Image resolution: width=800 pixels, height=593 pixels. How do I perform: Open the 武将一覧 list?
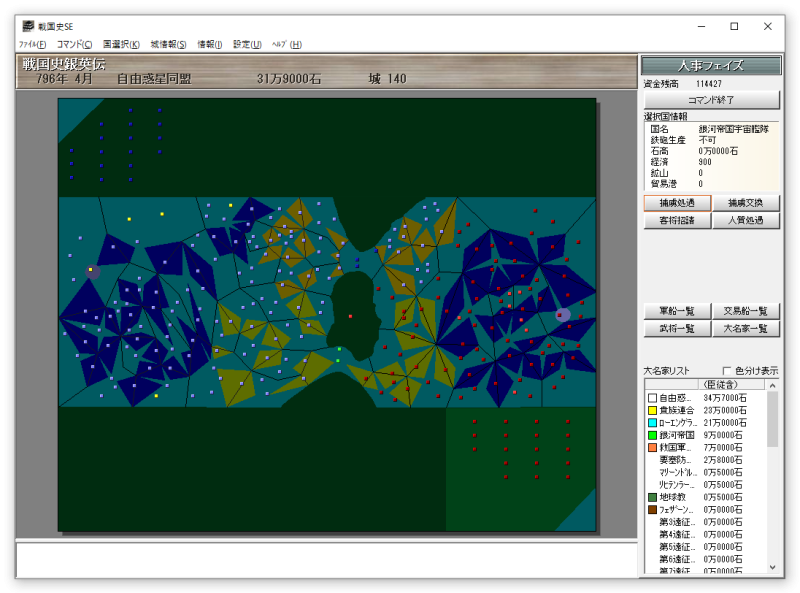(x=677, y=329)
